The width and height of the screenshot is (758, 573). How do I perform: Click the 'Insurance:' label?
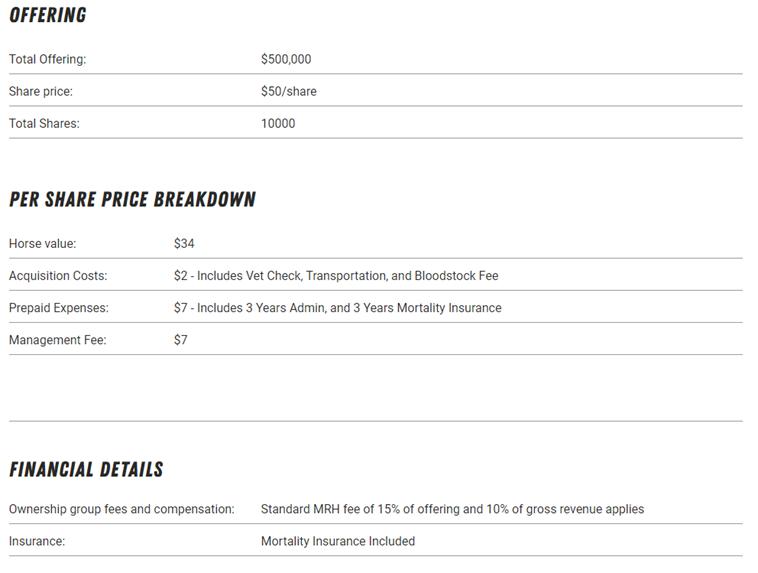coord(37,541)
